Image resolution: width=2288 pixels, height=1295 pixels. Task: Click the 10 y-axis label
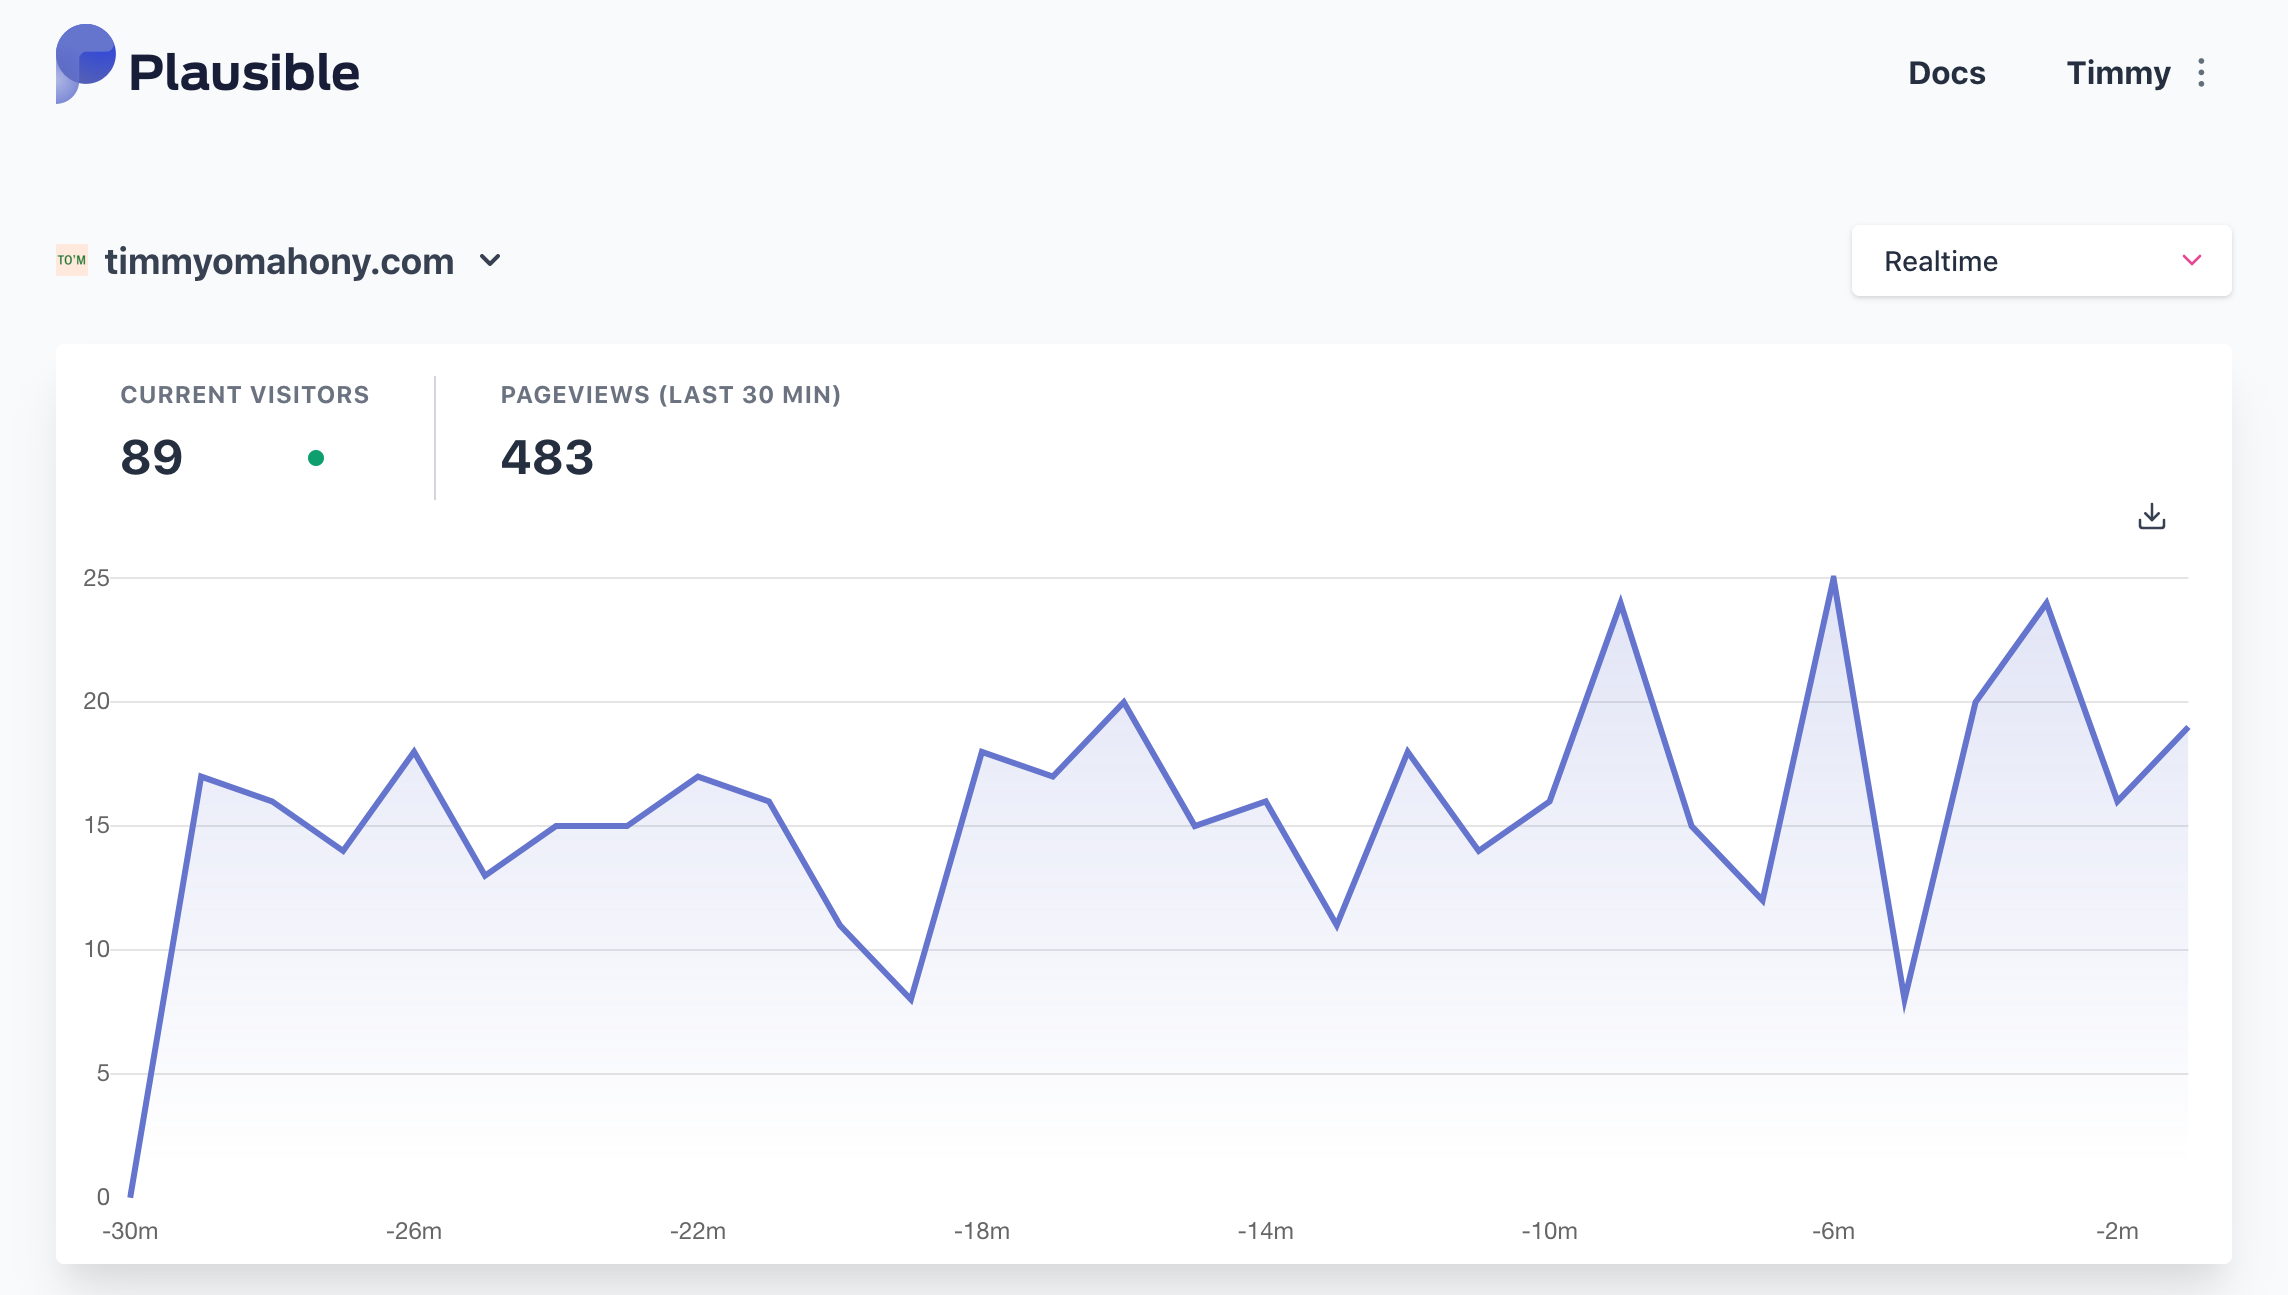[x=97, y=949]
